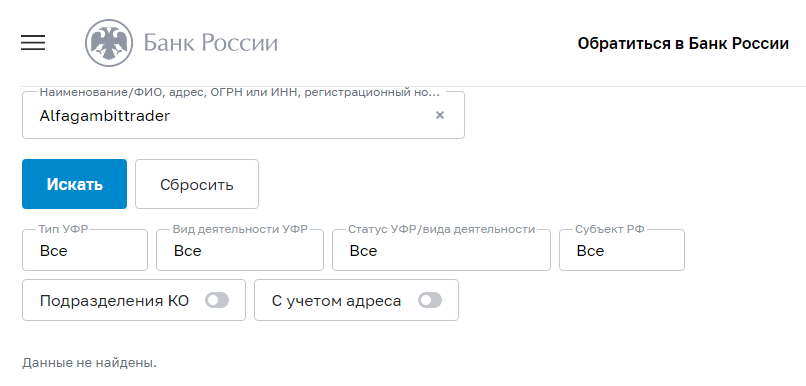Click the Bank of Russia eagle emblem
The width and height of the screenshot is (806, 386).
coord(108,43)
